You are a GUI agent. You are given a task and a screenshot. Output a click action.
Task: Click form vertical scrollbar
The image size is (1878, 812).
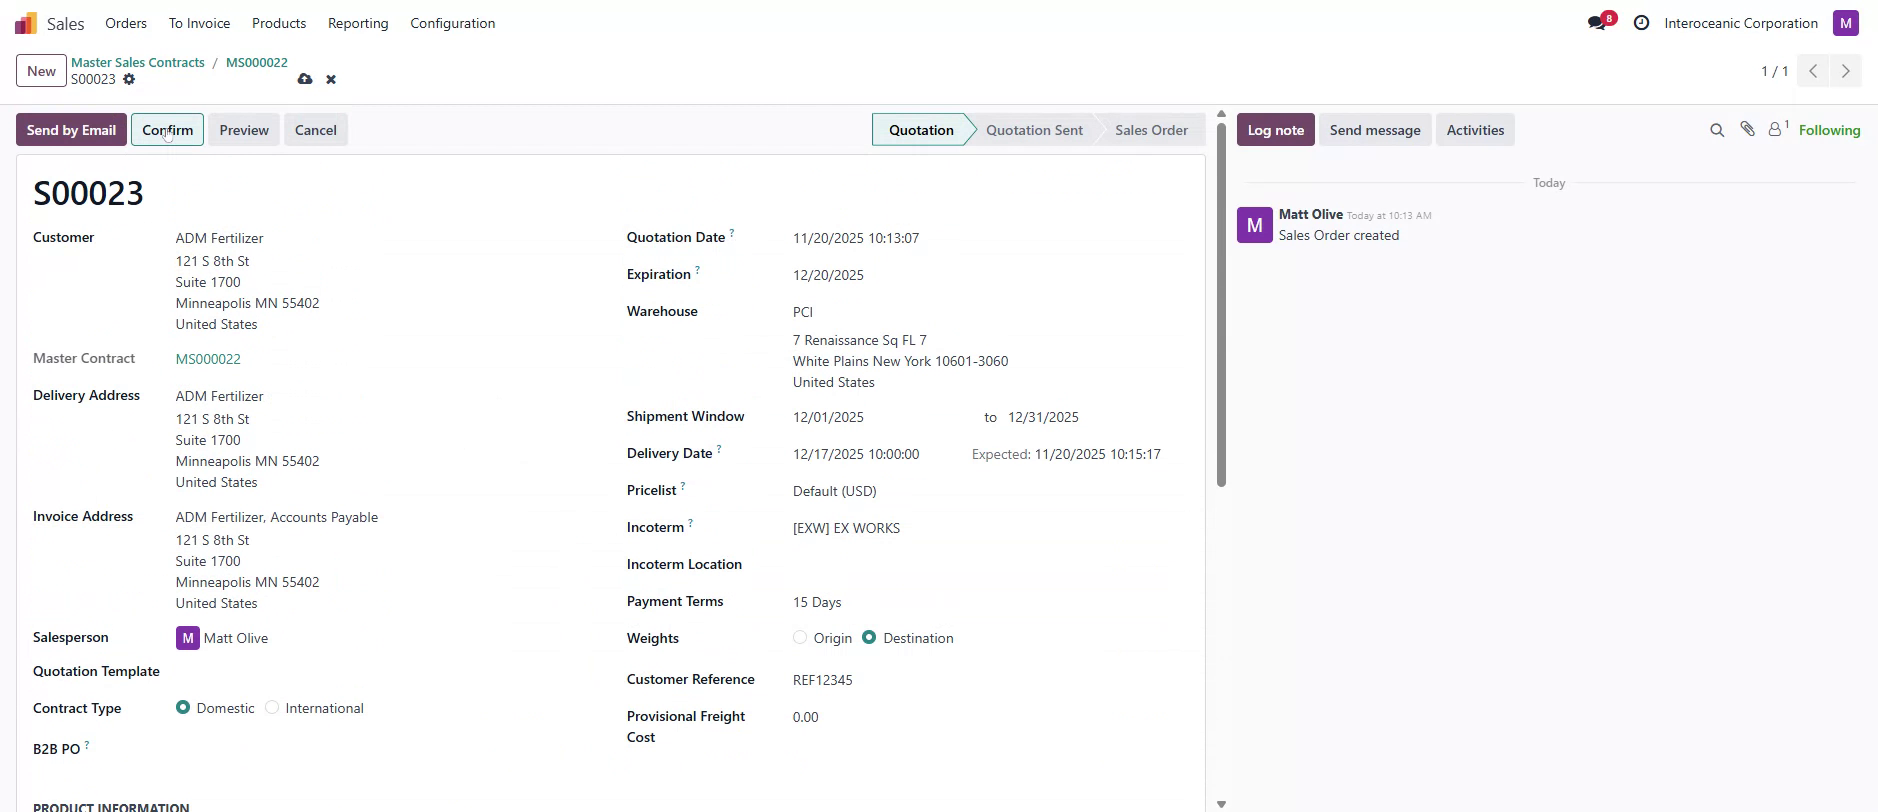[1221, 304]
